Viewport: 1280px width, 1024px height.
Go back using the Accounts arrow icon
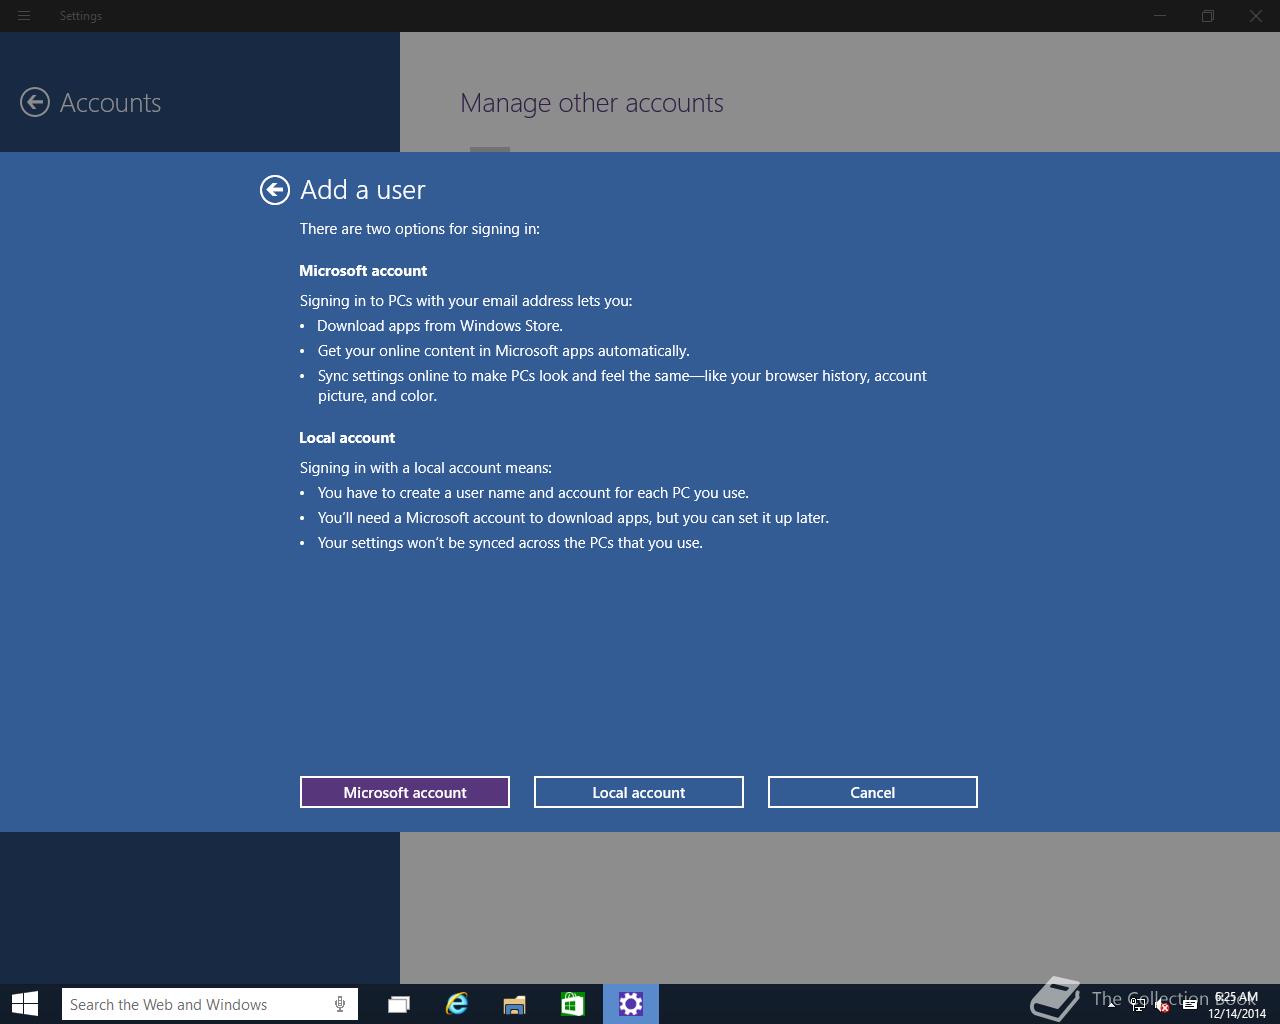[x=35, y=102]
